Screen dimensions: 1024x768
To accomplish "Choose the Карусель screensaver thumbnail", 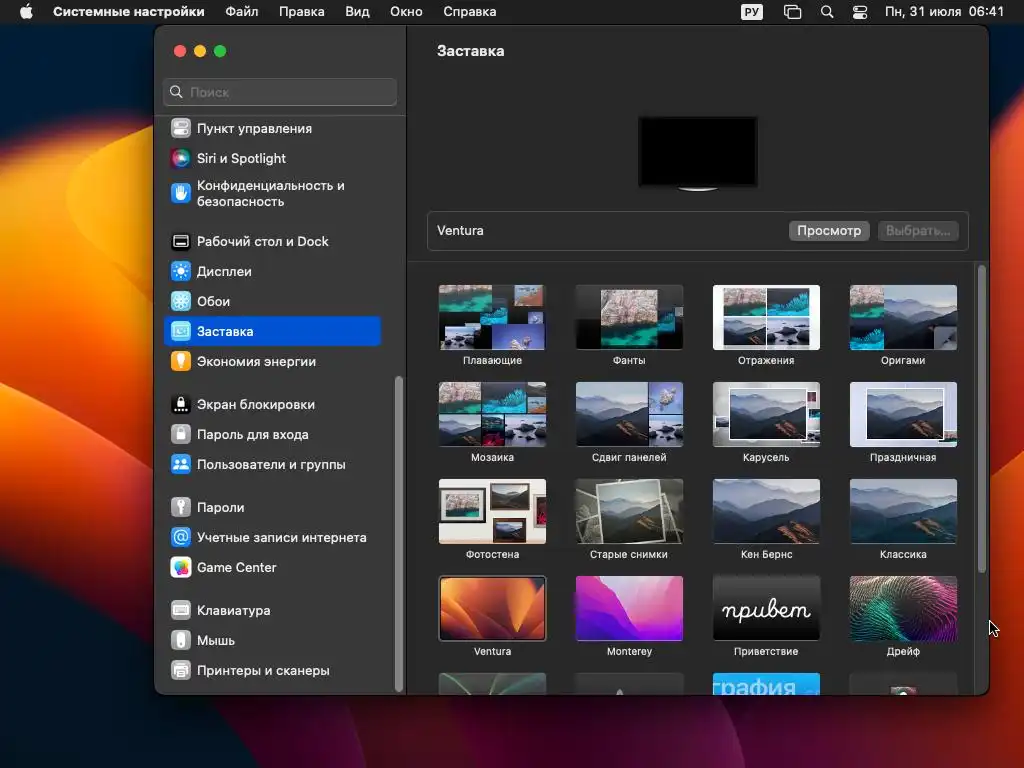I will point(766,414).
